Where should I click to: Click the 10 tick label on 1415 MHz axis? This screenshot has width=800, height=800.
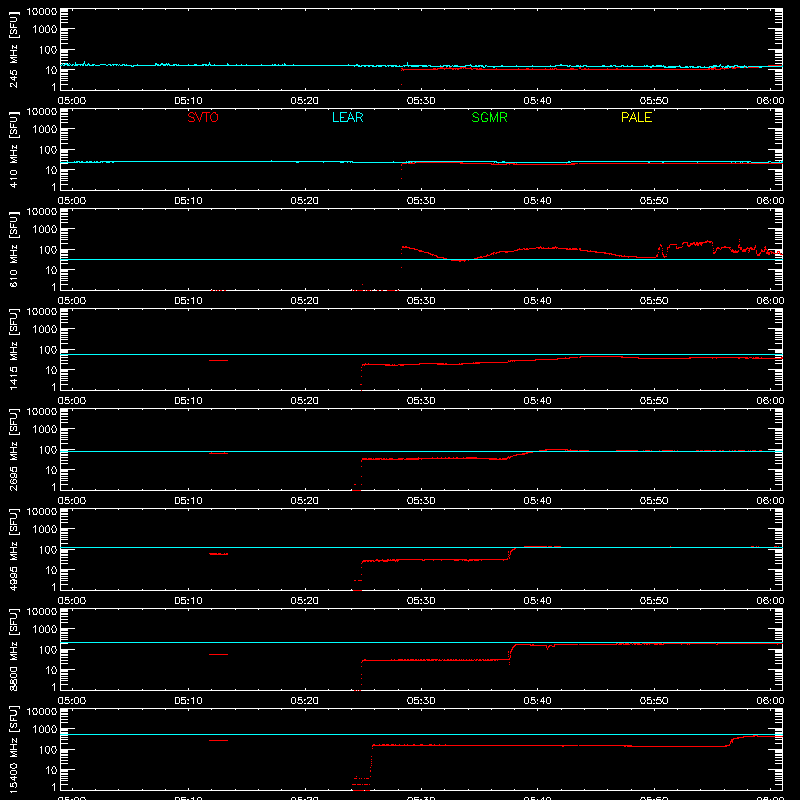tap(51, 370)
